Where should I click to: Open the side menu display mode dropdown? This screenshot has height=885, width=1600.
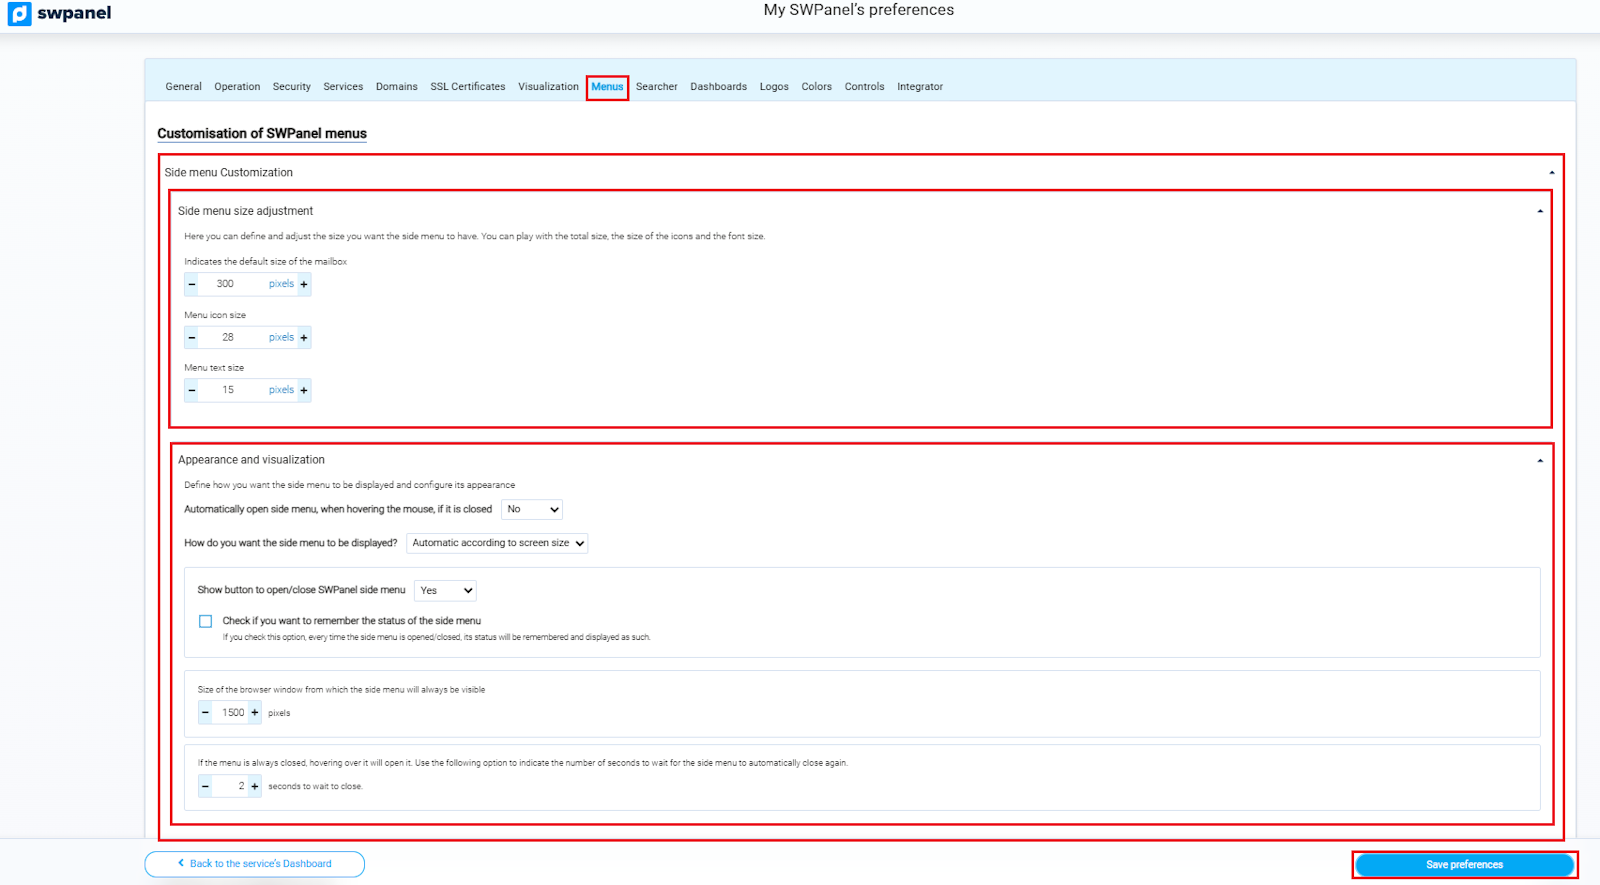pyautogui.click(x=497, y=543)
